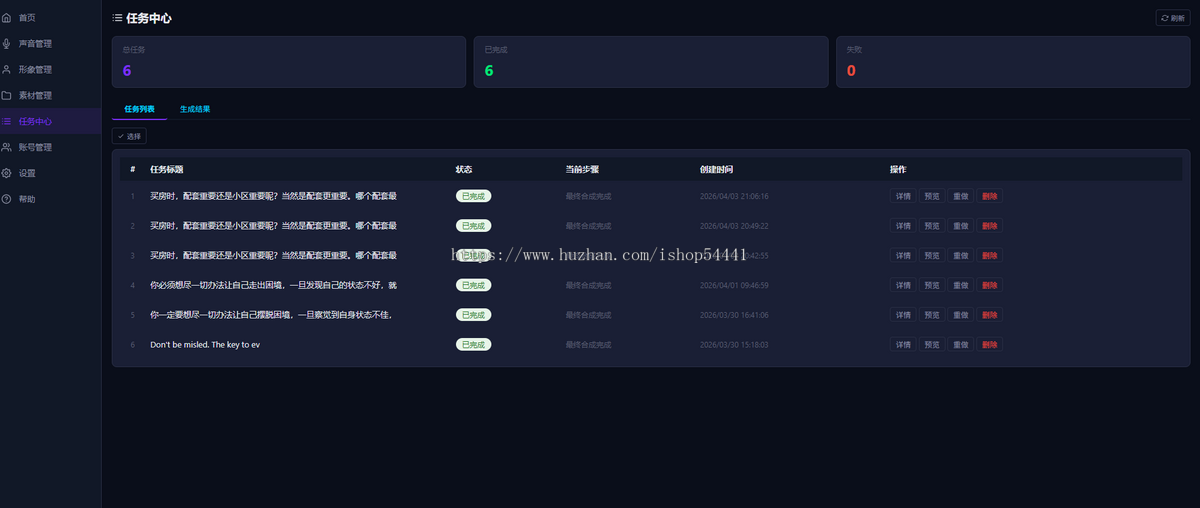1200x508 pixels.
Task: Click the 素材管理 folder icon
Action: pyautogui.click(x=7, y=96)
